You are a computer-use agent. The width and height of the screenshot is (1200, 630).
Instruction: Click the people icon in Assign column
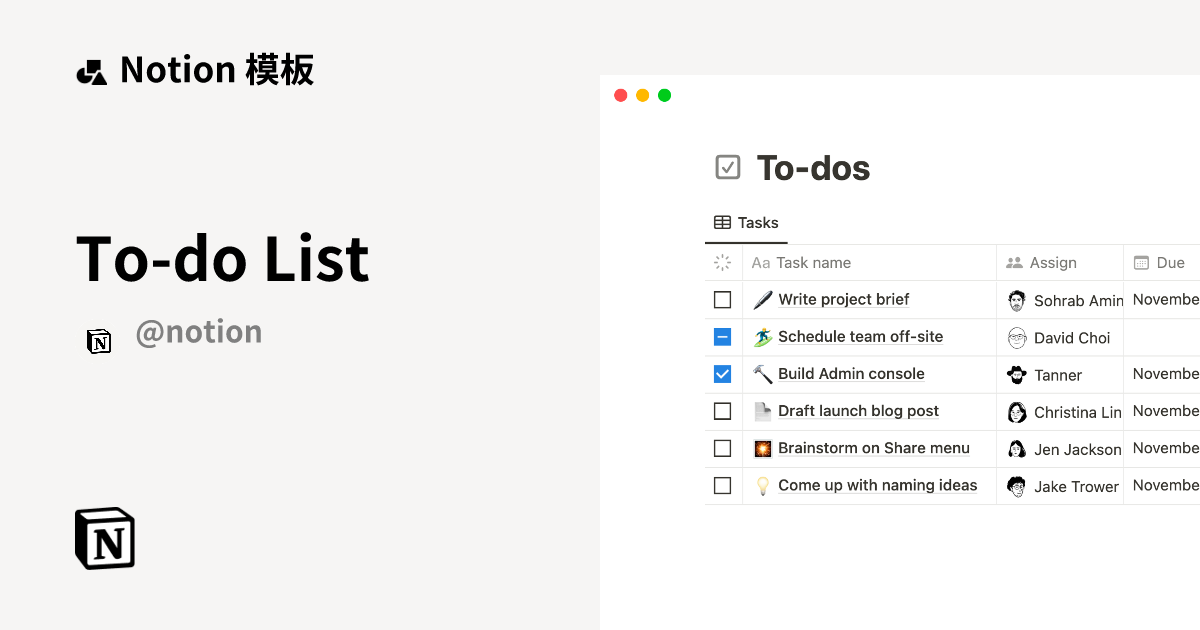coord(1013,262)
